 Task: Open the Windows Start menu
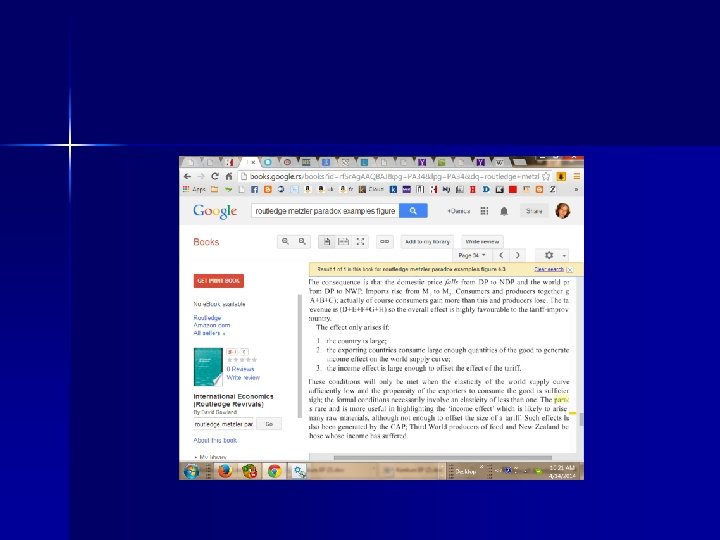coord(191,471)
